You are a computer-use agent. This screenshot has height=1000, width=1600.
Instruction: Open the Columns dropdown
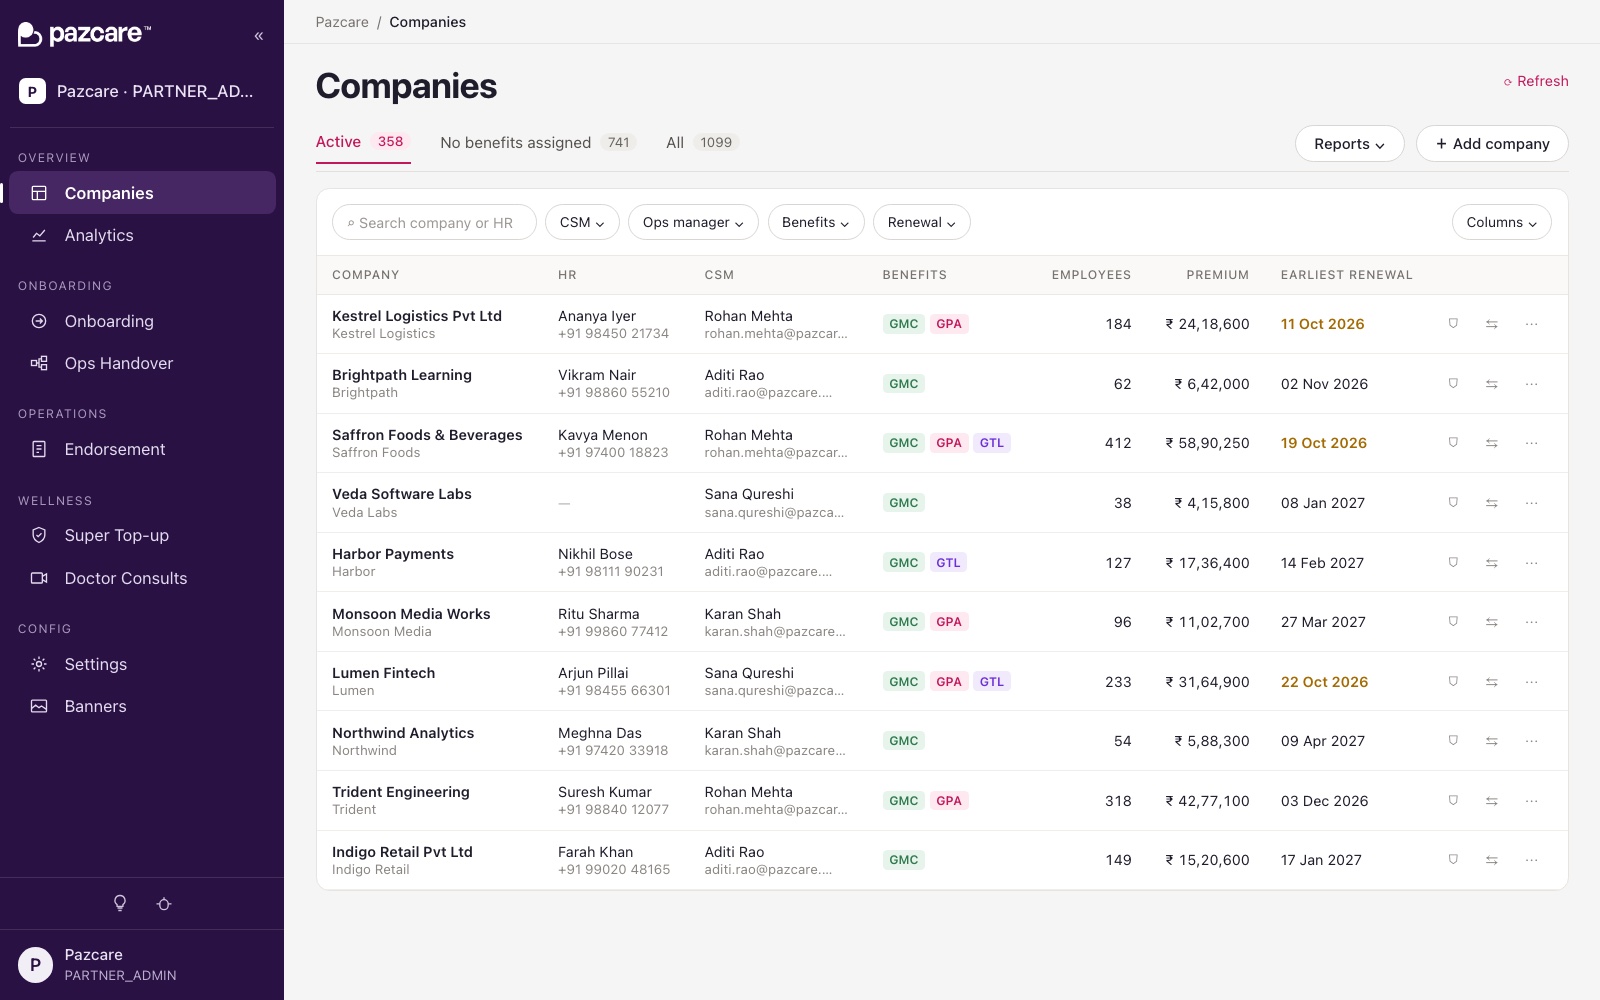tap(1501, 222)
